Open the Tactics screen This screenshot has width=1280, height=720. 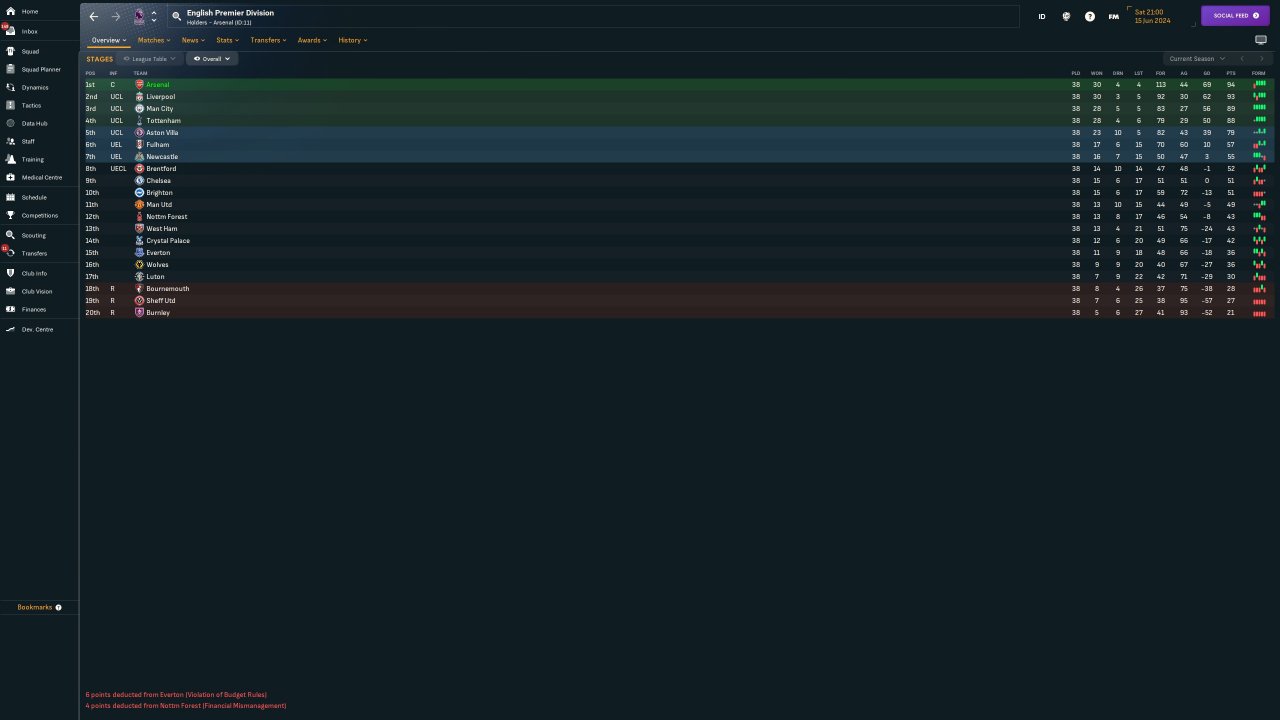32,106
